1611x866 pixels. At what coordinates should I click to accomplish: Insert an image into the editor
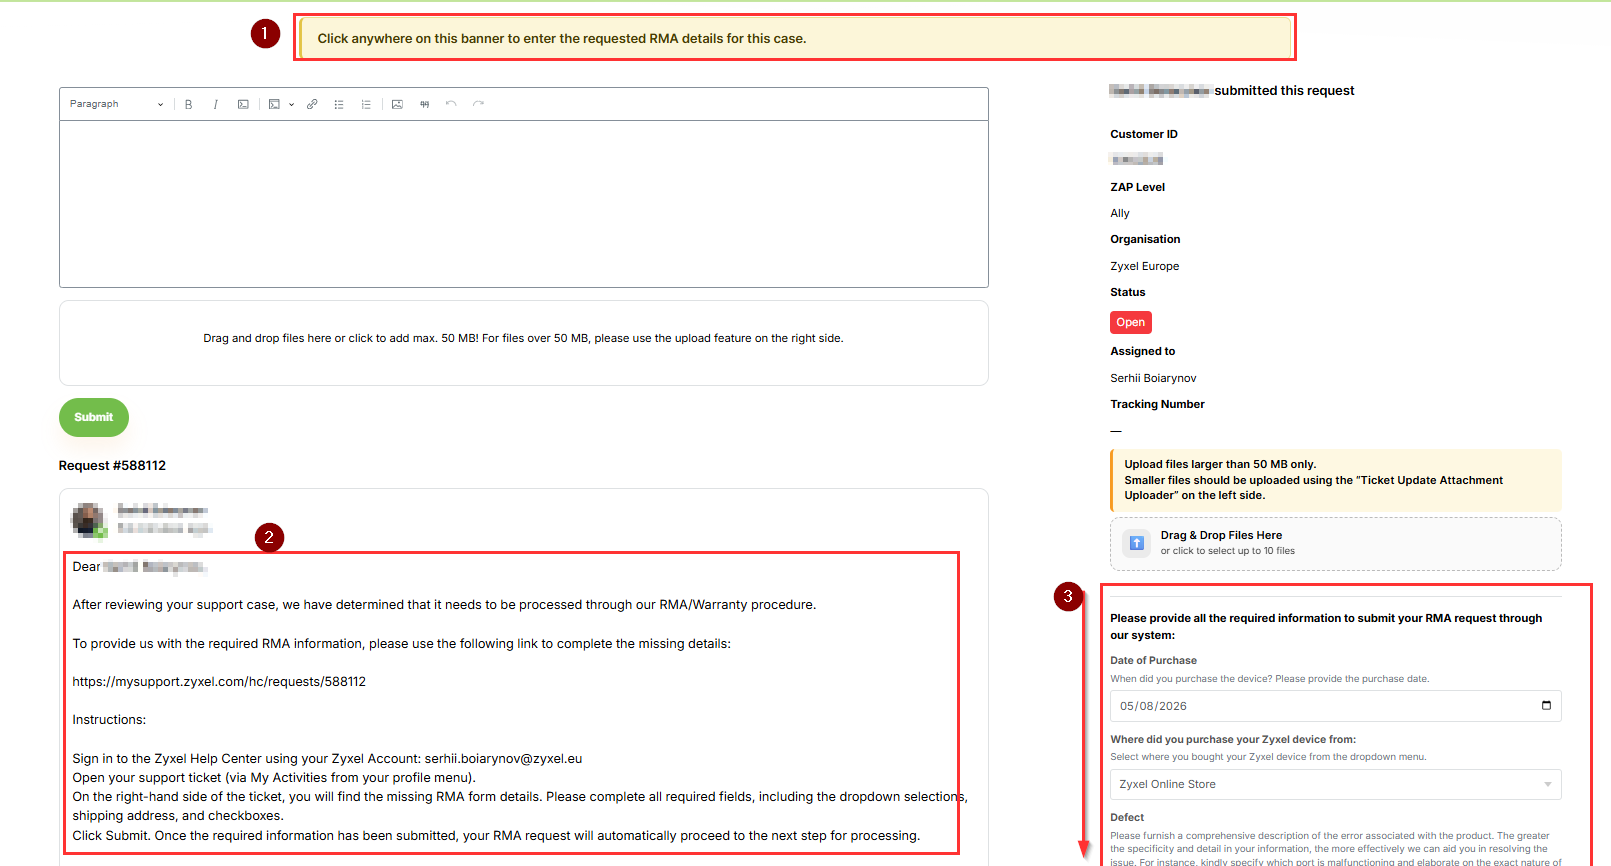tap(397, 104)
